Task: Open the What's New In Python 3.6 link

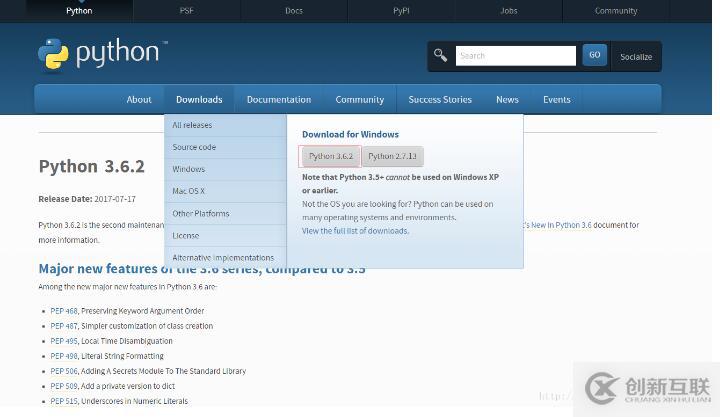Action: click(557, 225)
